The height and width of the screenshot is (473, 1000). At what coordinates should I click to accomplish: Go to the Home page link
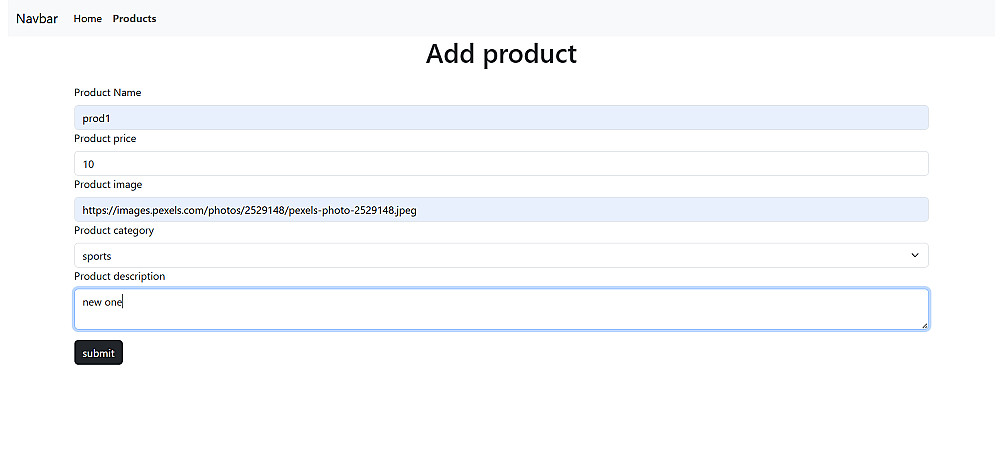[87, 18]
